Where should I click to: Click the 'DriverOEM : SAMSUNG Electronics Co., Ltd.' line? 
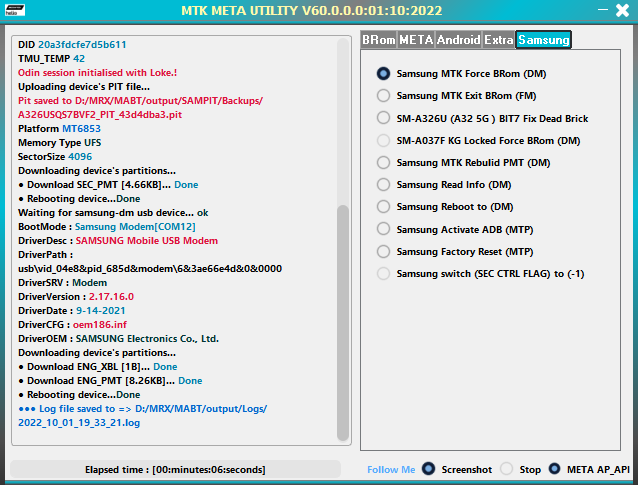(x=118, y=339)
